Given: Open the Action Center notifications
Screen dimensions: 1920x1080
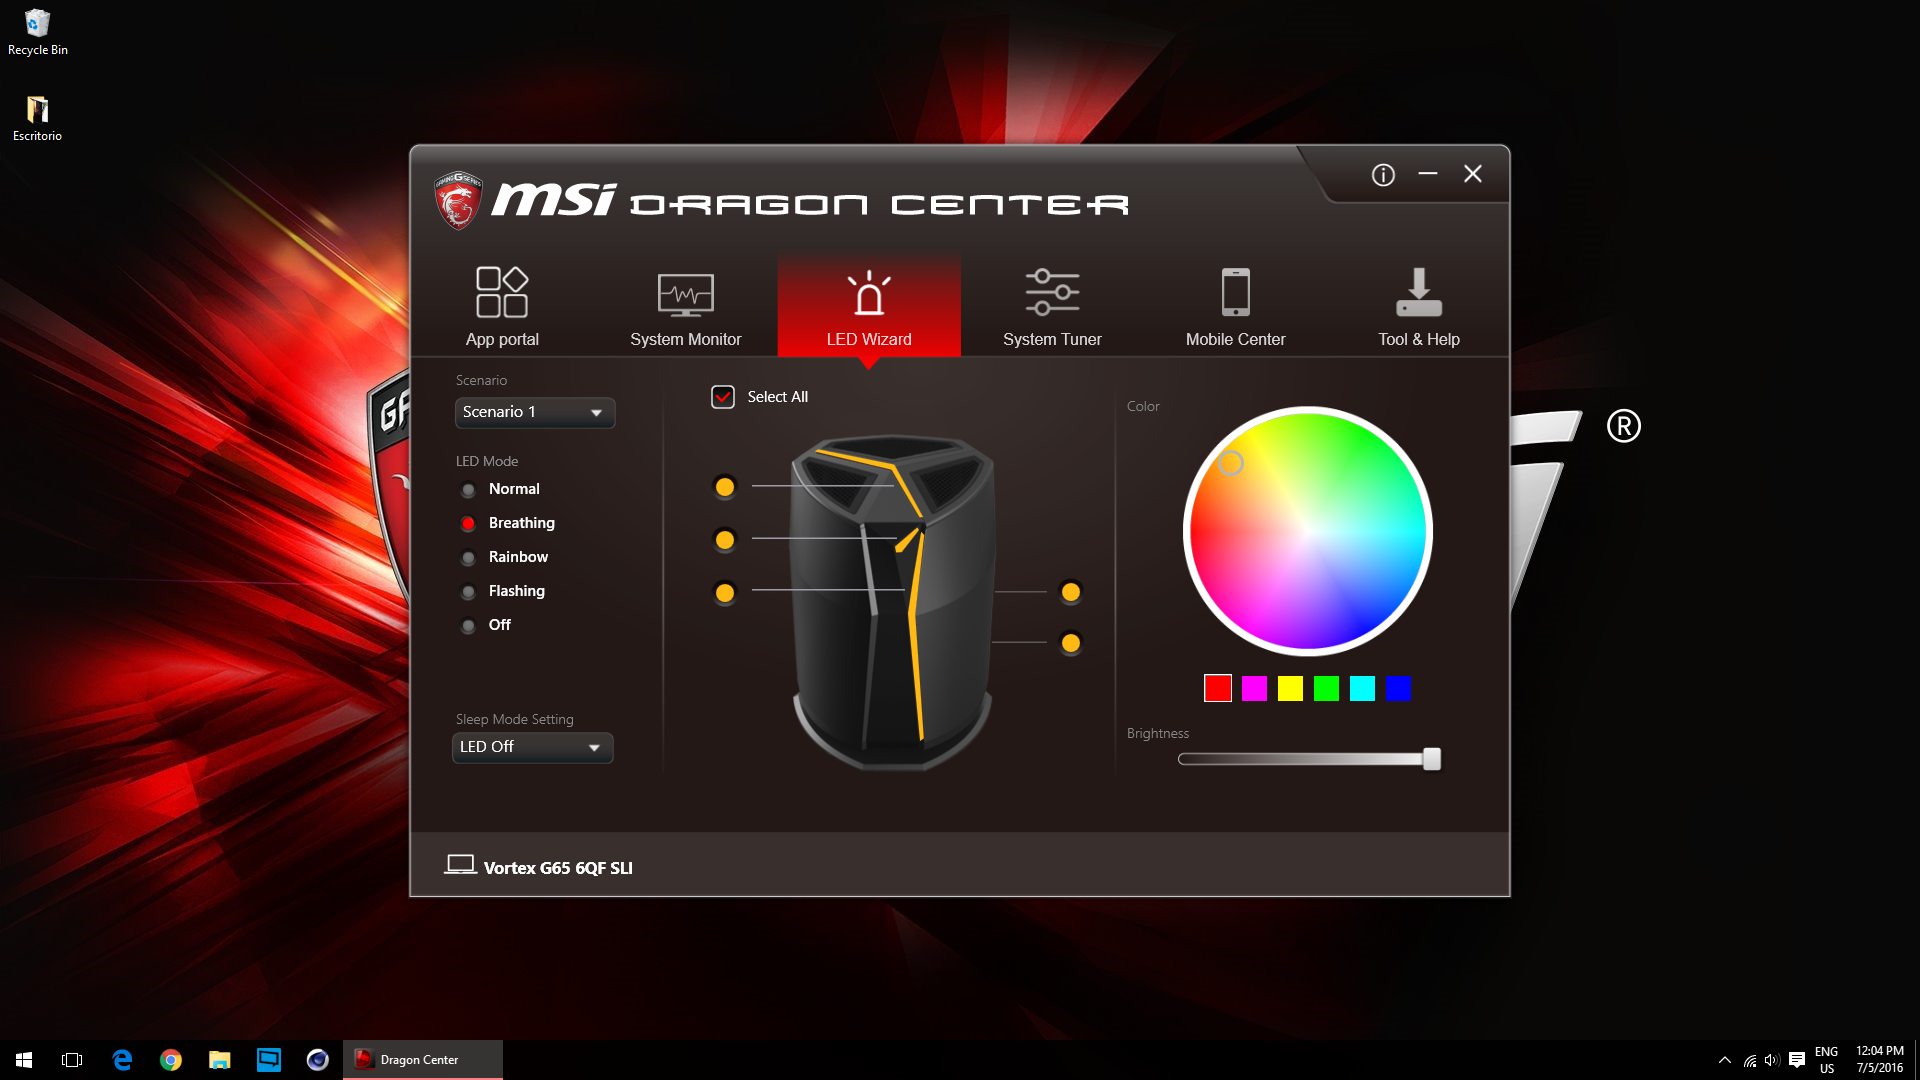Looking at the screenshot, I should coord(1797,1060).
